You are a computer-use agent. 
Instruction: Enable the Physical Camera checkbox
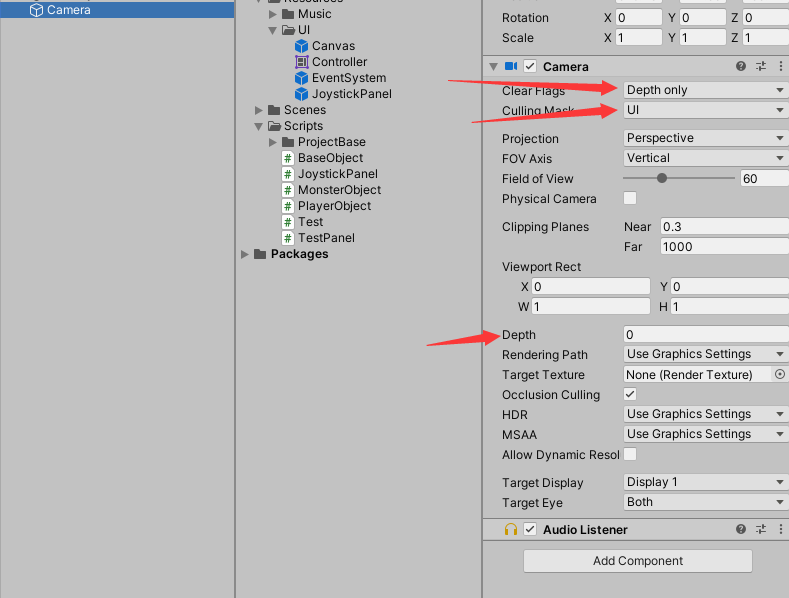[630, 198]
